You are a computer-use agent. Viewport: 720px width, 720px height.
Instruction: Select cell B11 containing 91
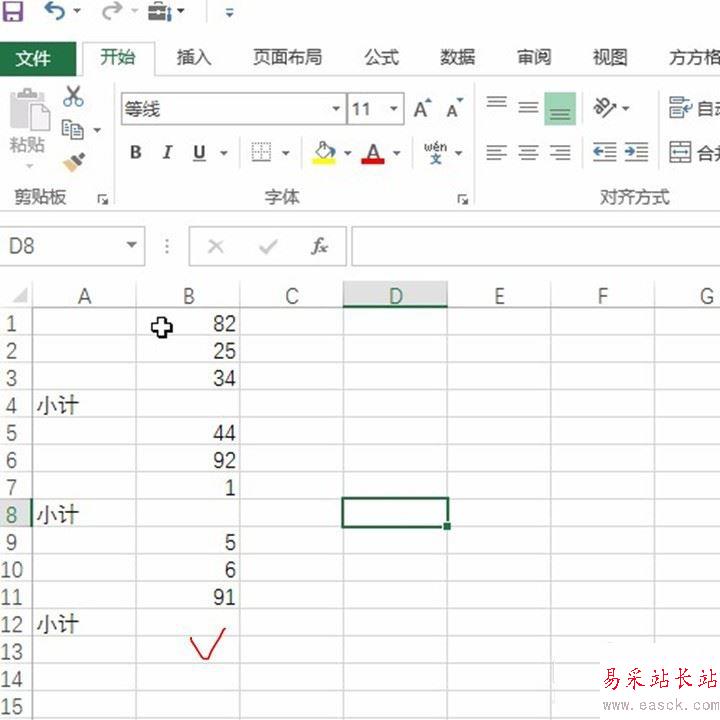(x=188, y=596)
